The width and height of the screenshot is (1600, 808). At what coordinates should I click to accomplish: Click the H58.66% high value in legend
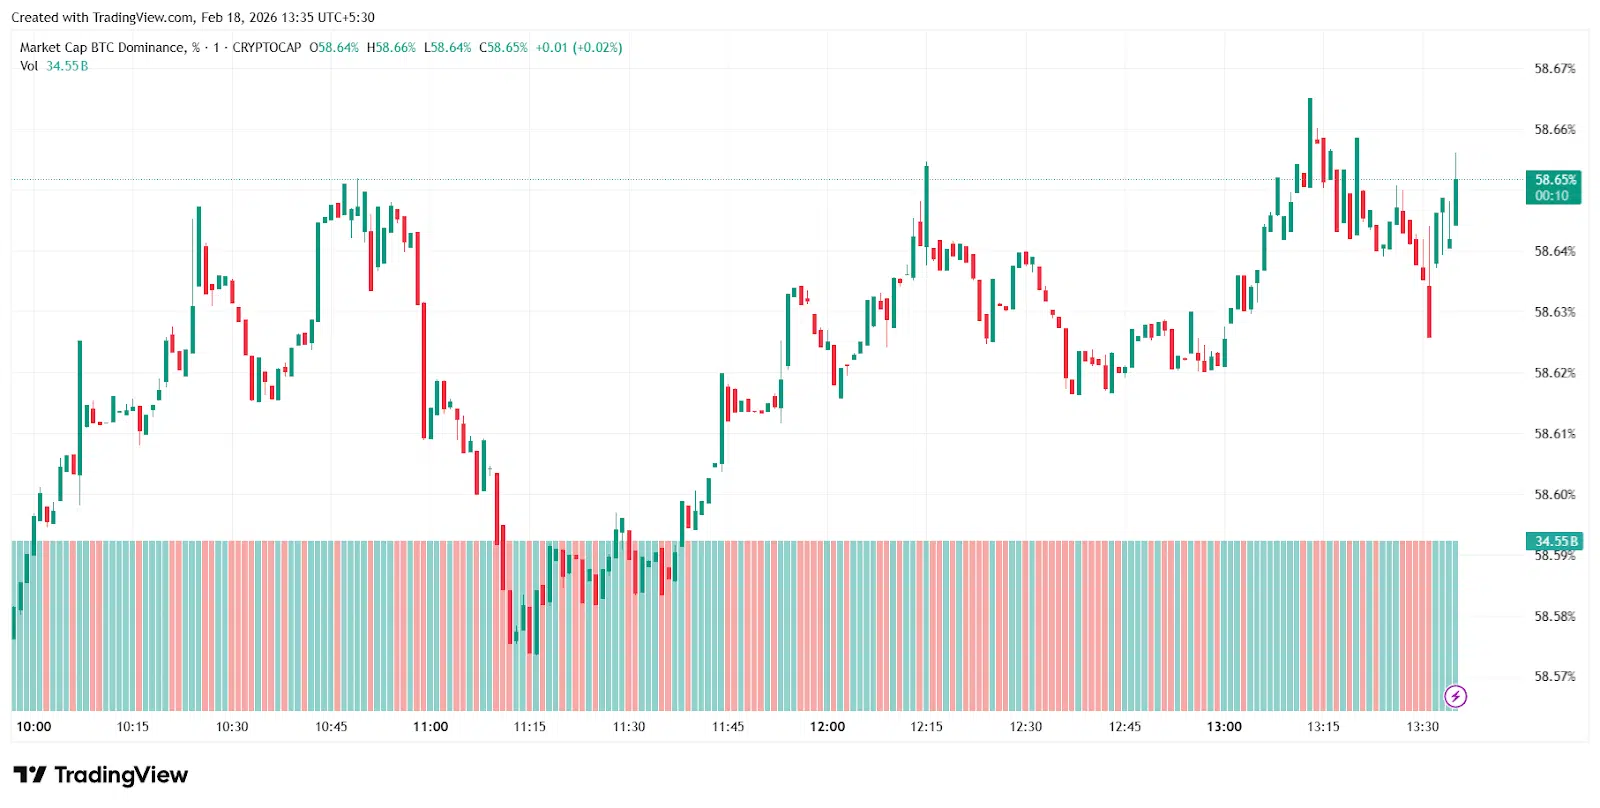pyautogui.click(x=391, y=47)
